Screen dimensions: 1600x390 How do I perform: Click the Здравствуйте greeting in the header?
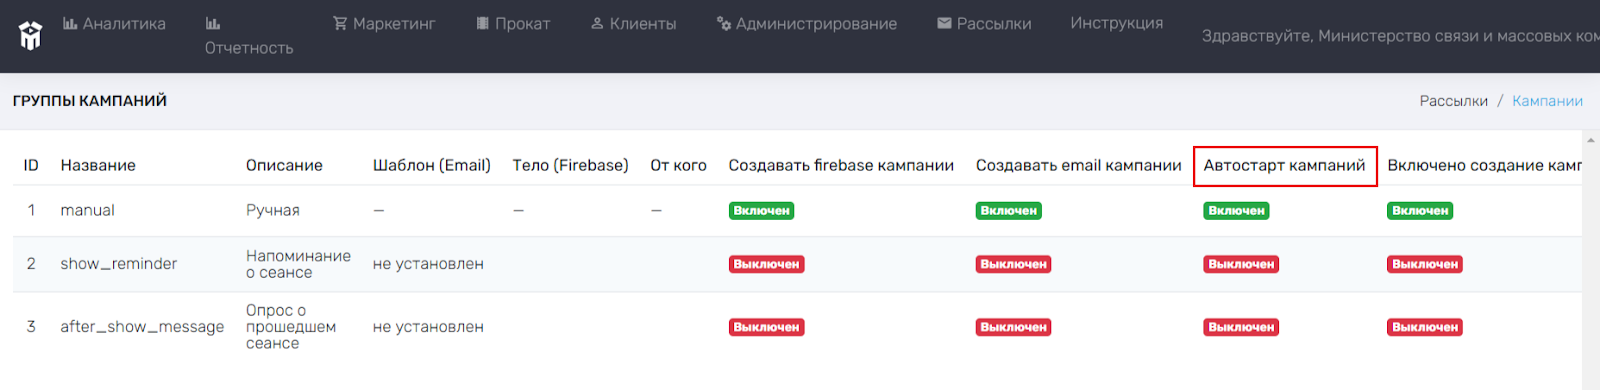coord(1400,36)
